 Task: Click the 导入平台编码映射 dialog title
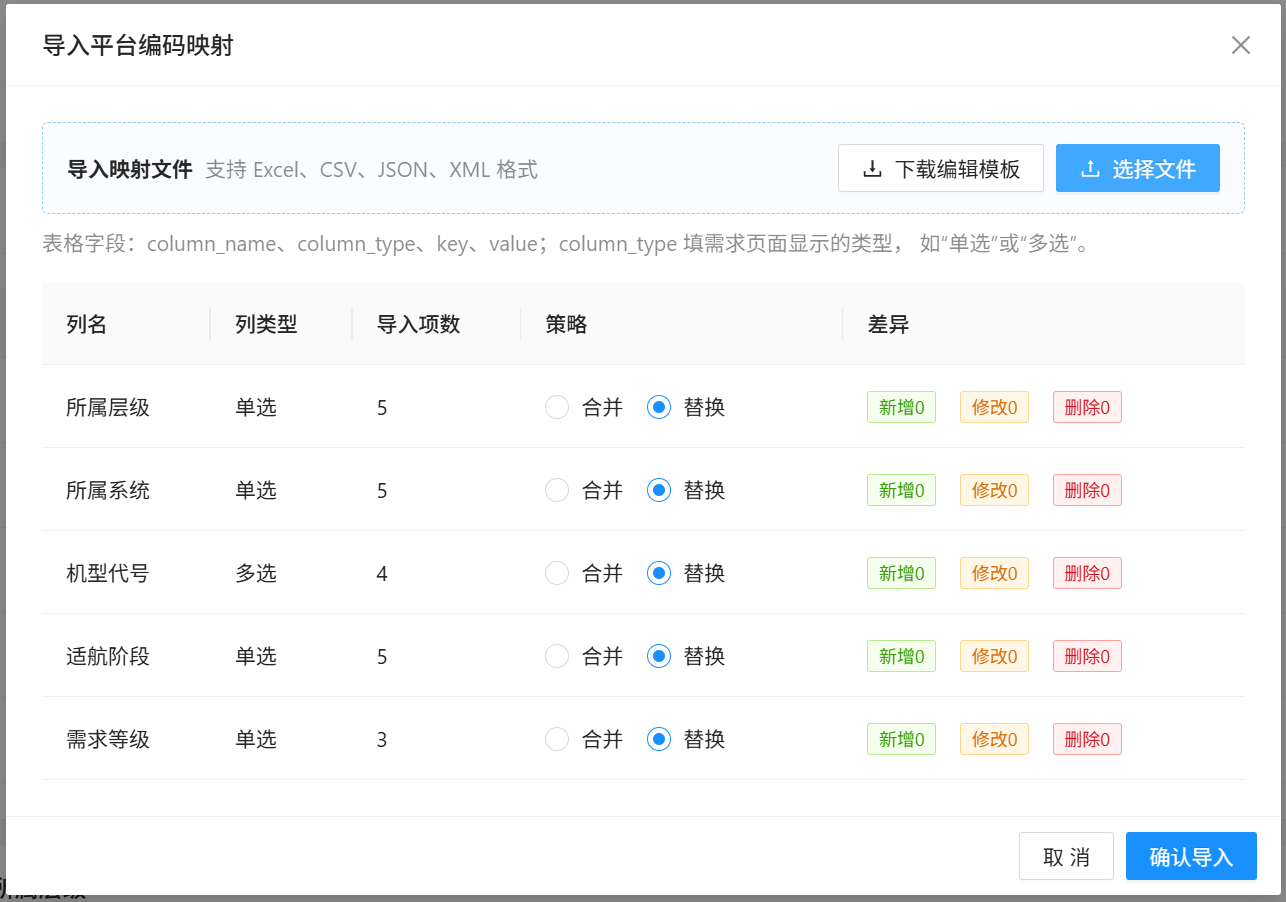[x=138, y=45]
